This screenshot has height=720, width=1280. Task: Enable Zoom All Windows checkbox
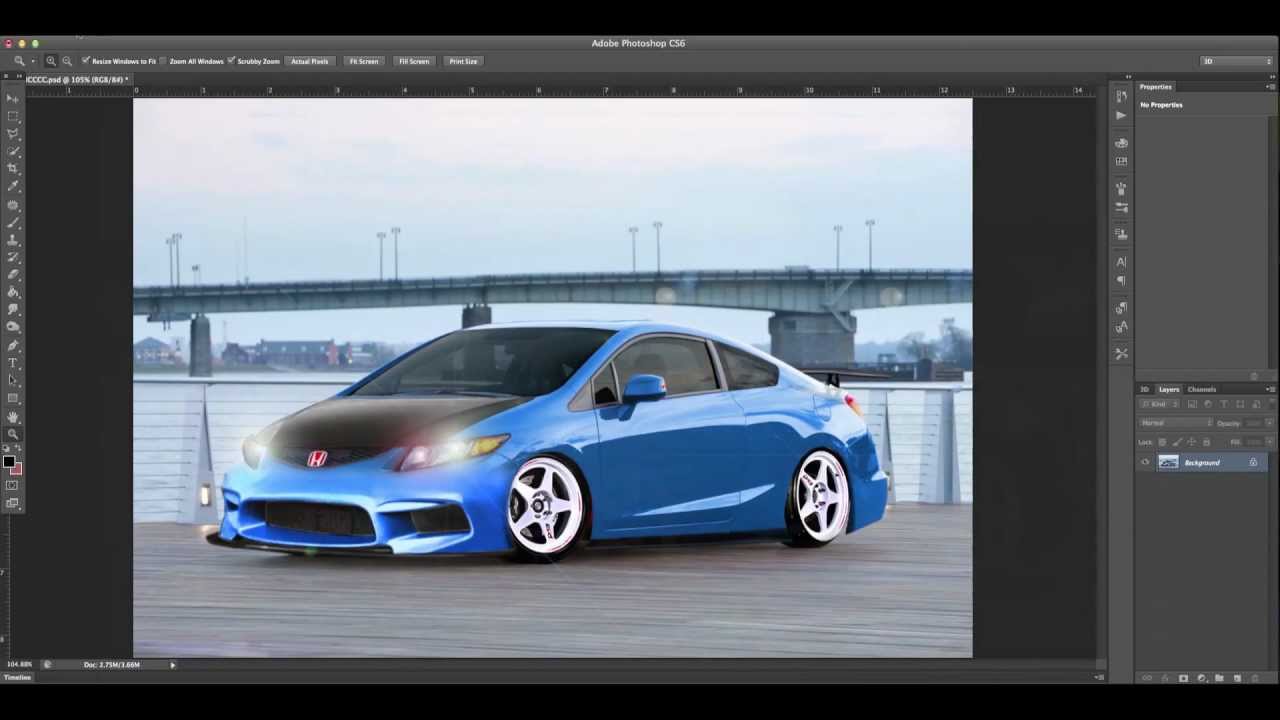click(163, 61)
